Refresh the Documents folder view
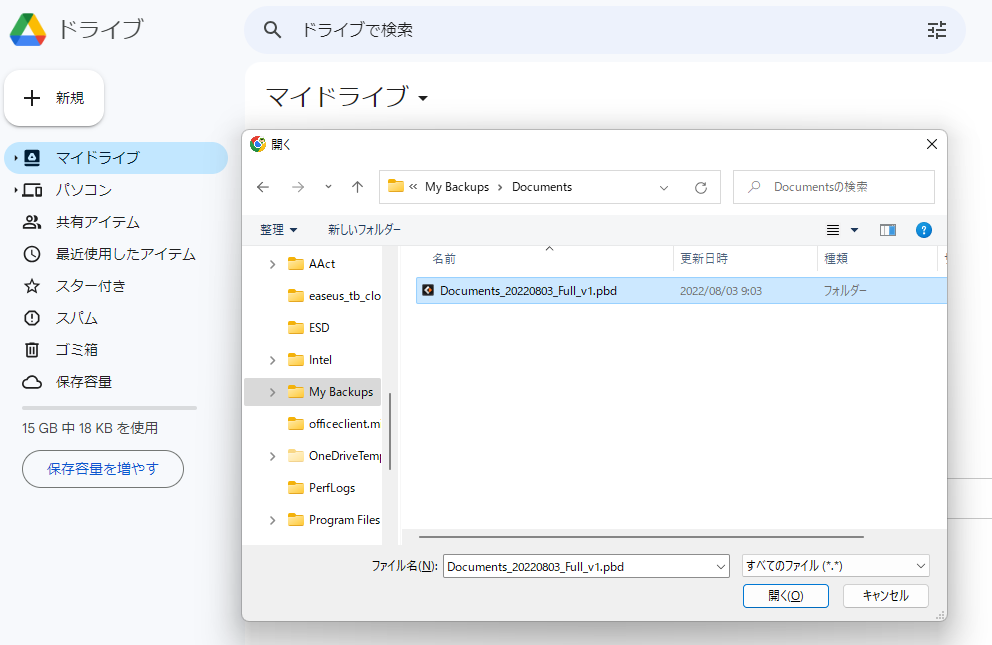Screen dimensions: 992x645 click(700, 186)
